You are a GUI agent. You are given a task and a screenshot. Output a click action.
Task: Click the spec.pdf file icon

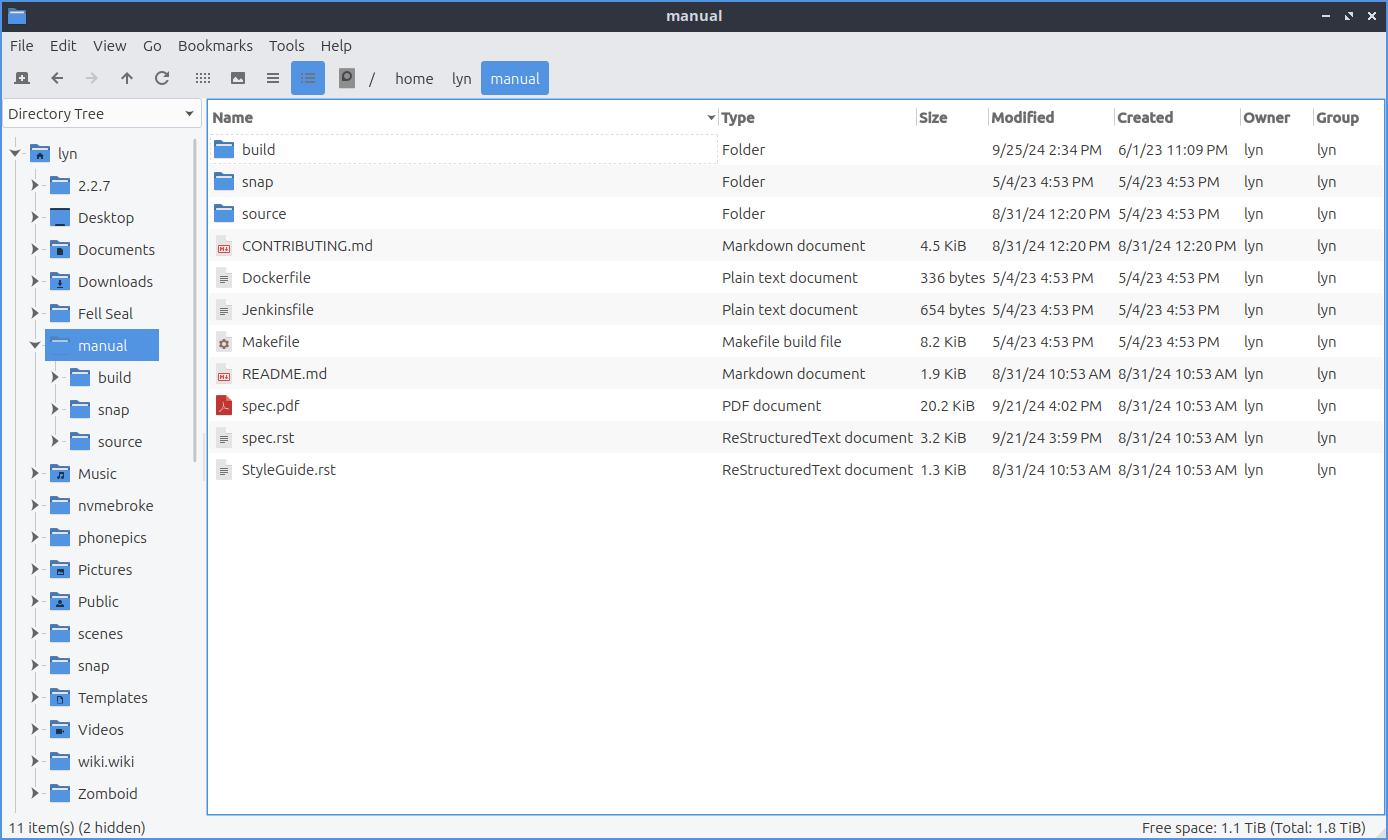click(x=224, y=406)
